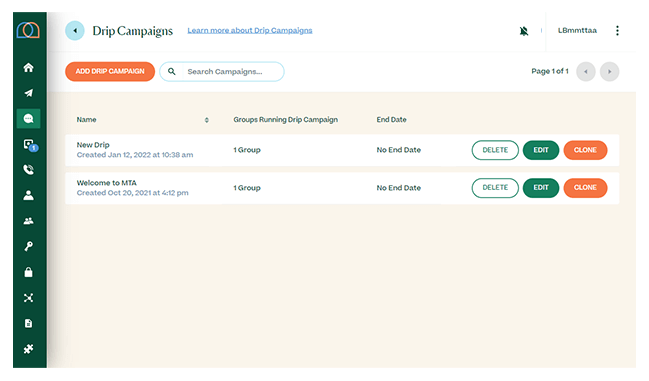Click the End Date column header

pos(392,120)
